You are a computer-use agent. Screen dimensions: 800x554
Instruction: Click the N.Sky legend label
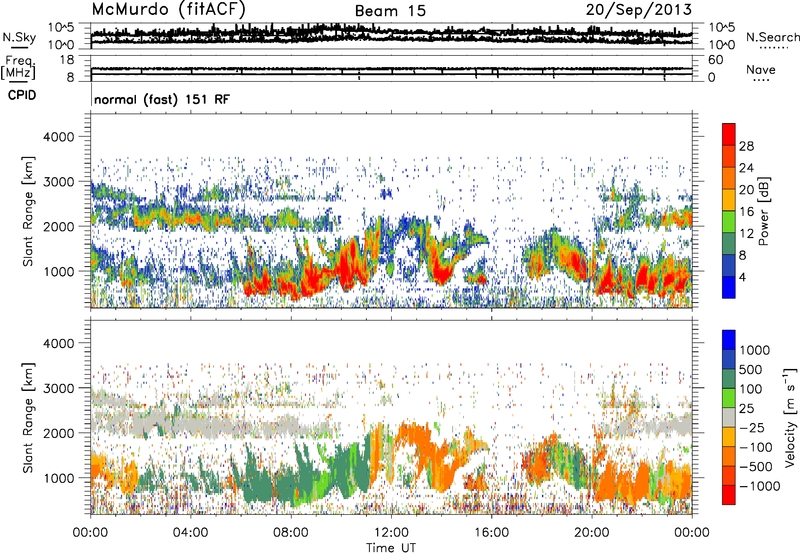tap(19, 37)
